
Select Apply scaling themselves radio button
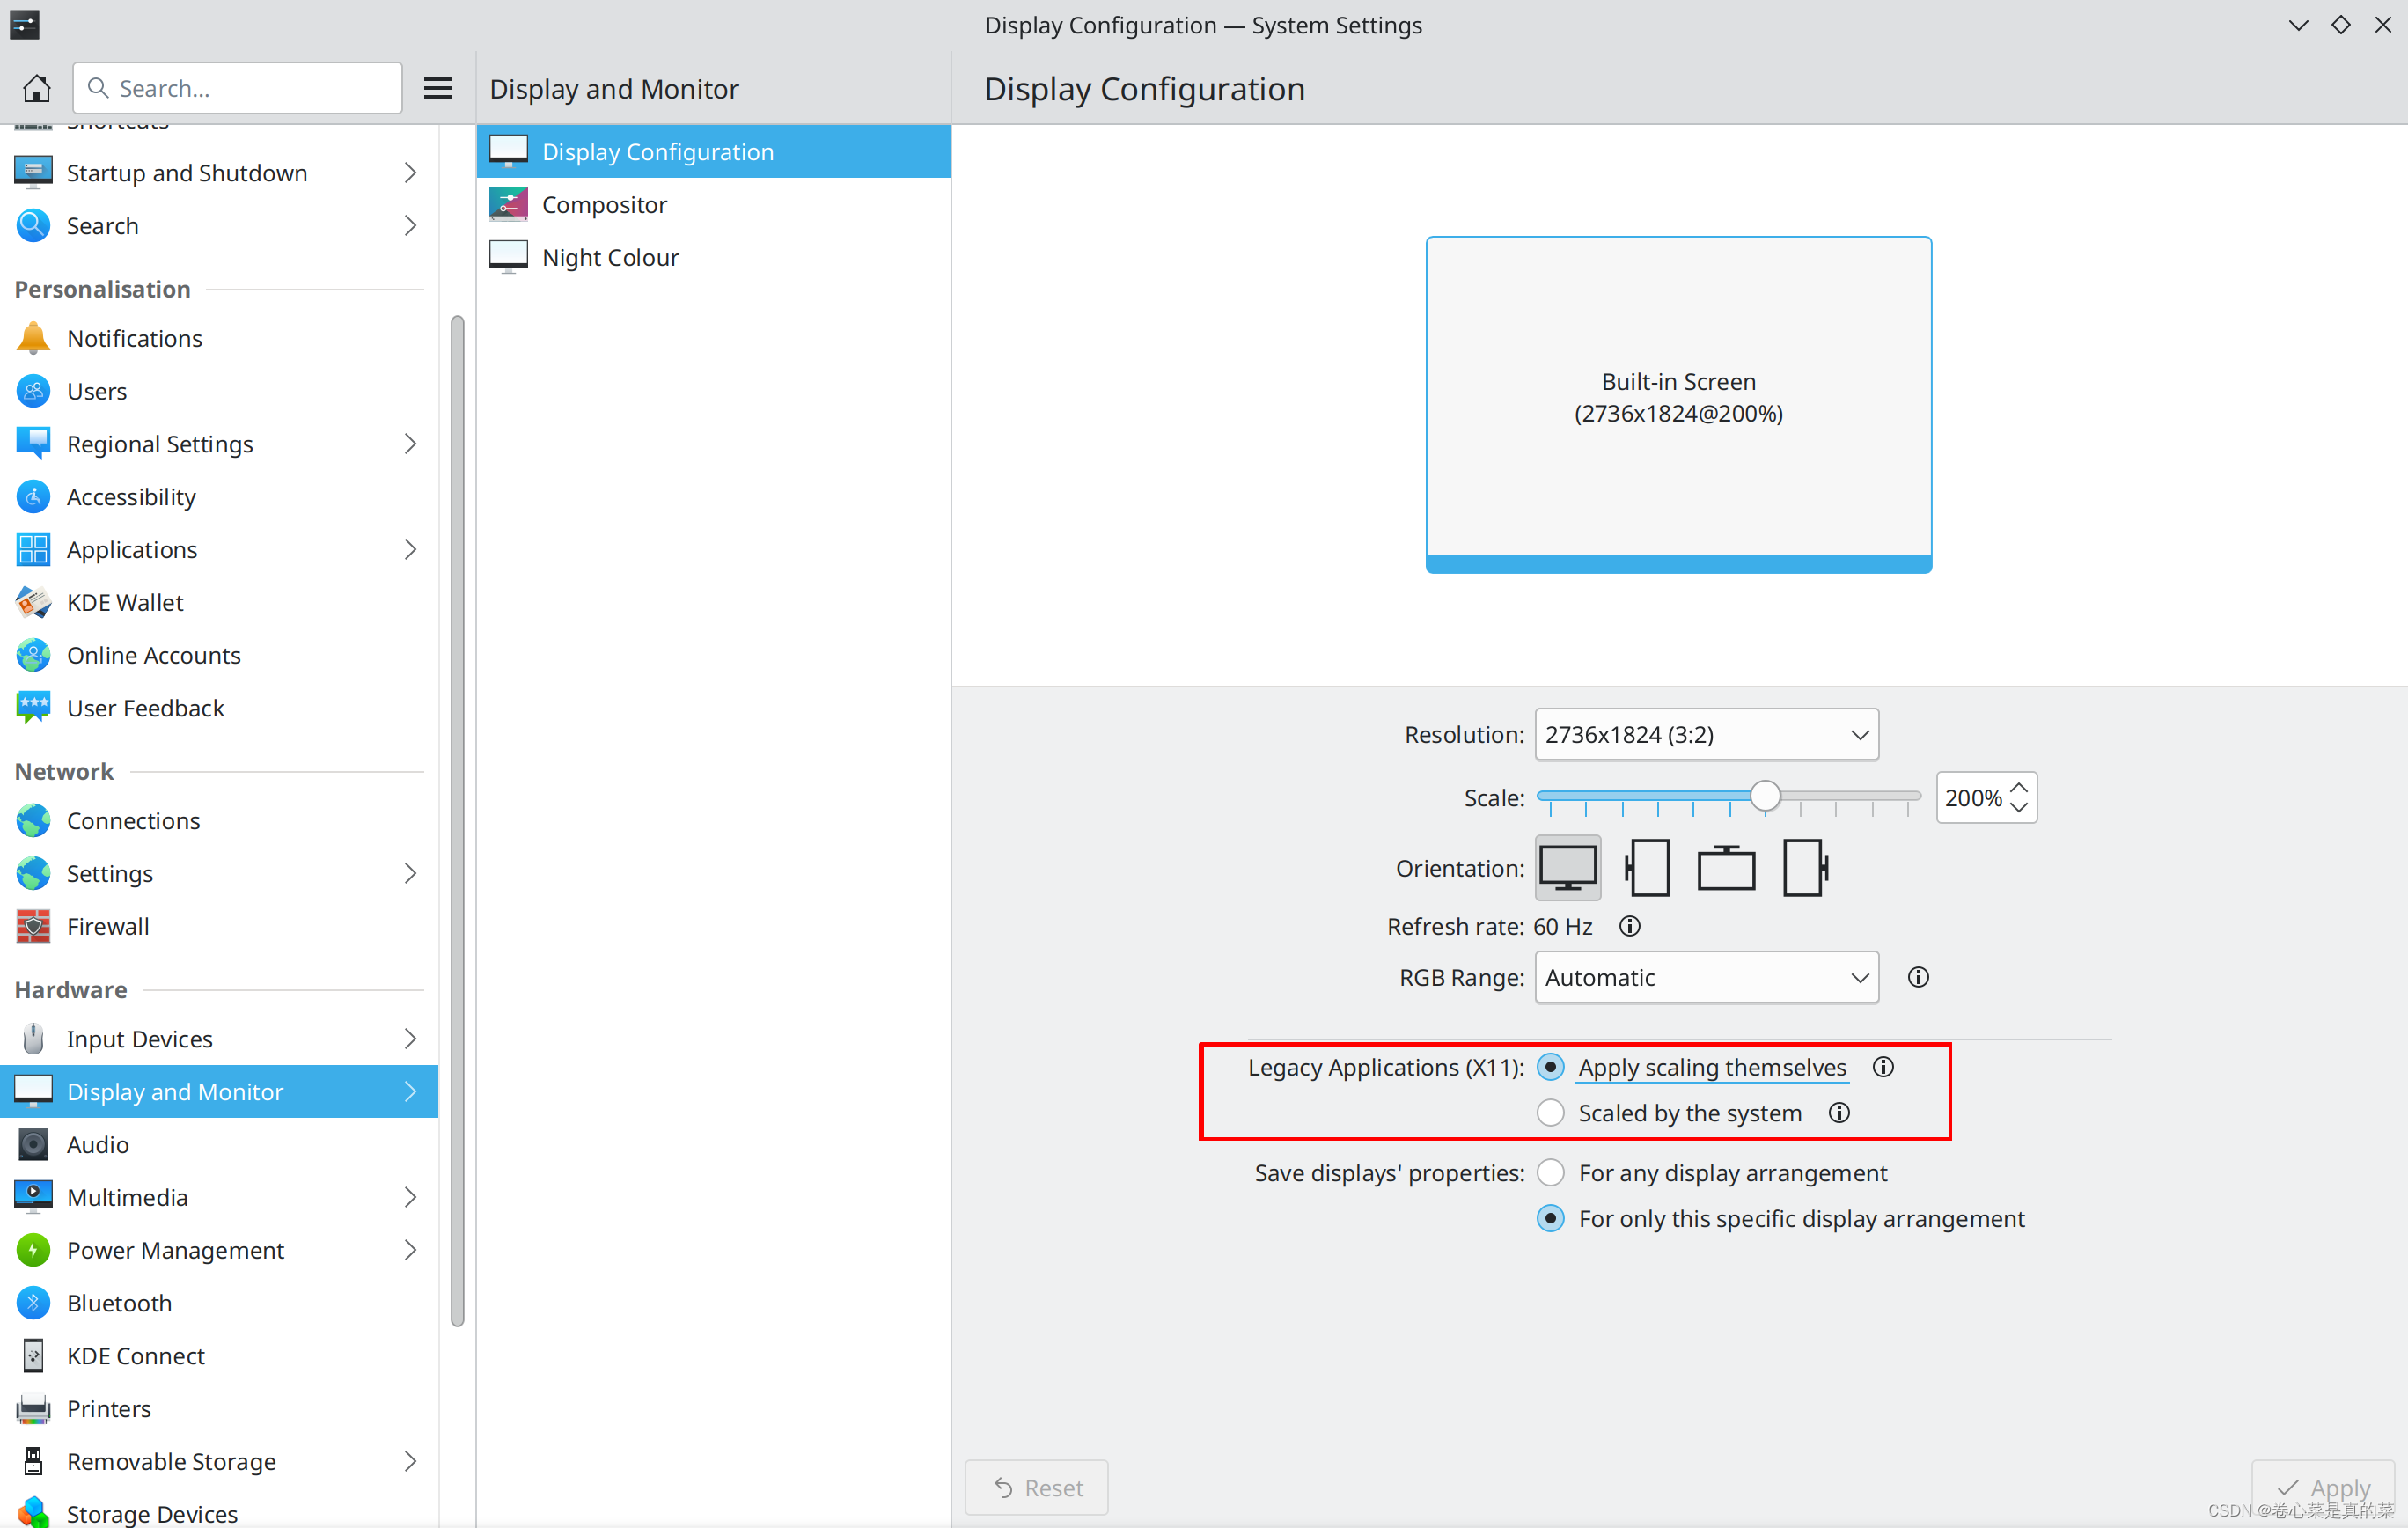pyautogui.click(x=1550, y=1067)
